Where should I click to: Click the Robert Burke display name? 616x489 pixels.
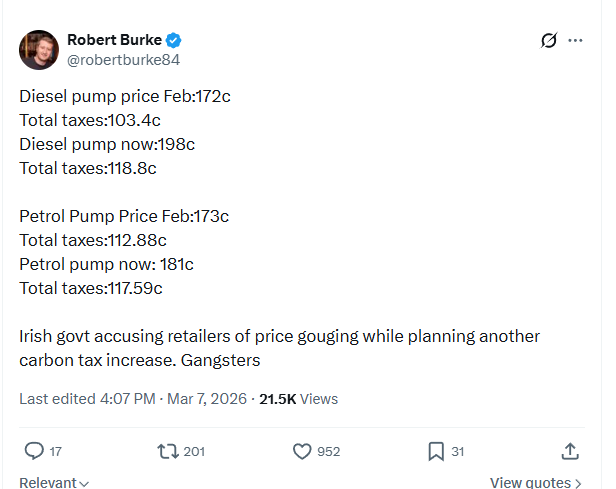coord(114,40)
